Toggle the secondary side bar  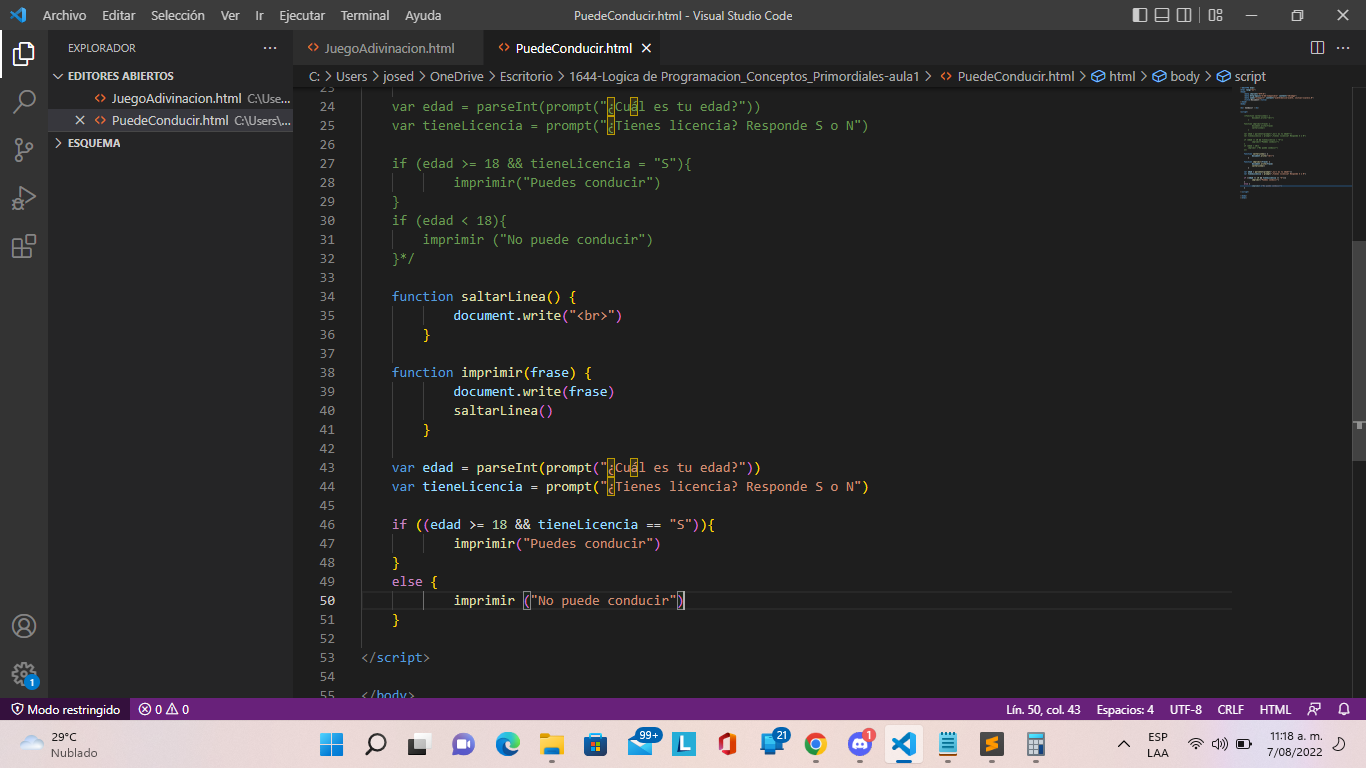(x=1184, y=15)
